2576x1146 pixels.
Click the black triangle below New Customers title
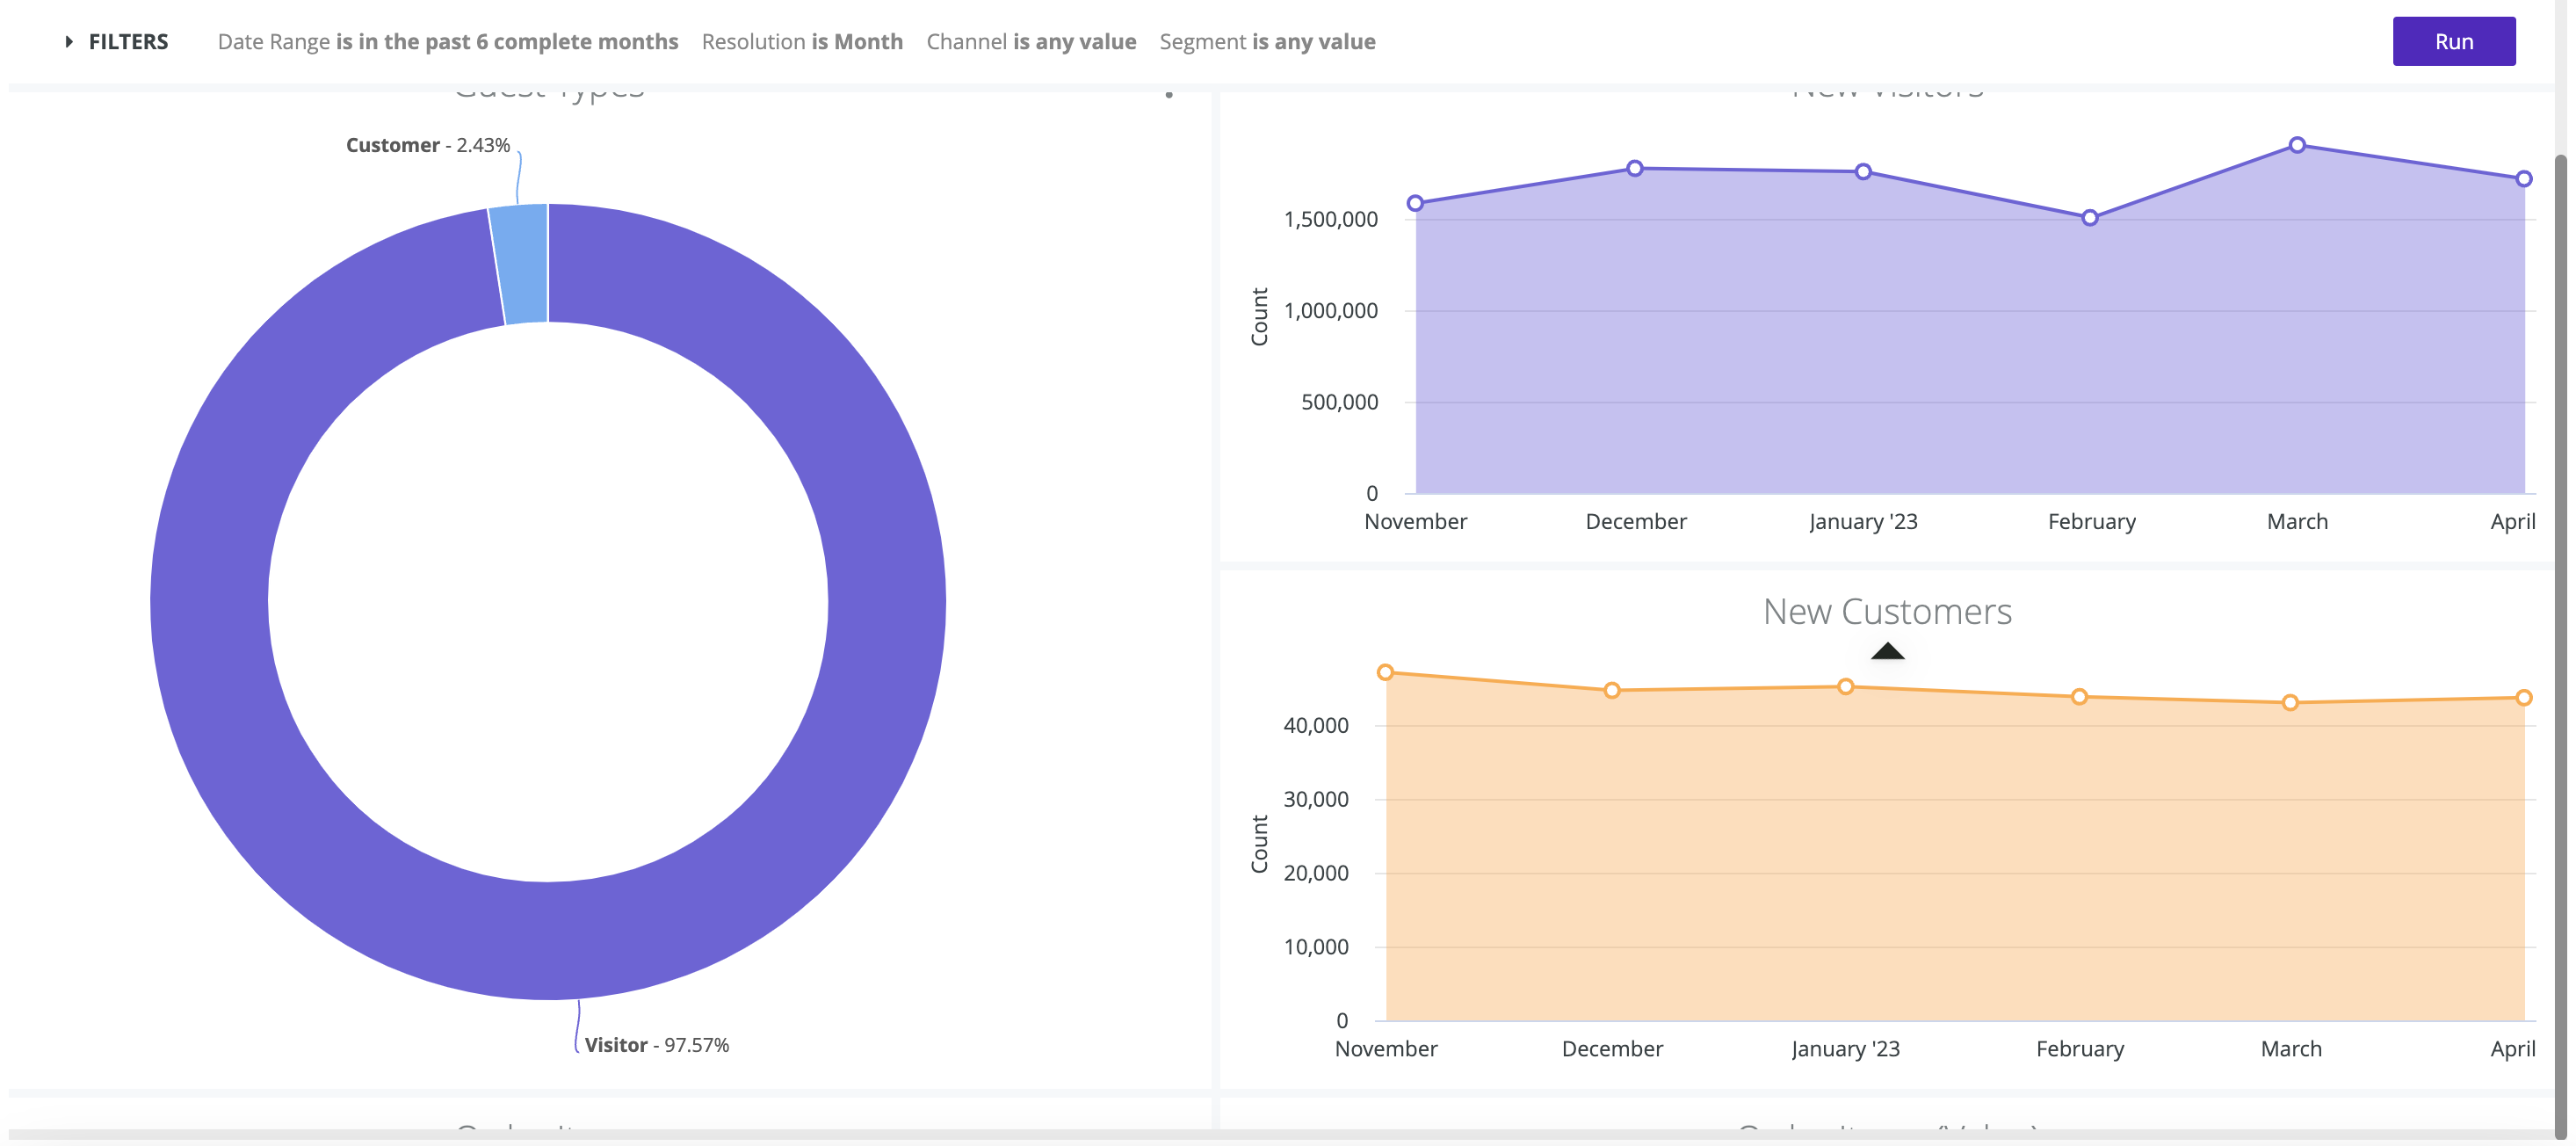click(1886, 651)
